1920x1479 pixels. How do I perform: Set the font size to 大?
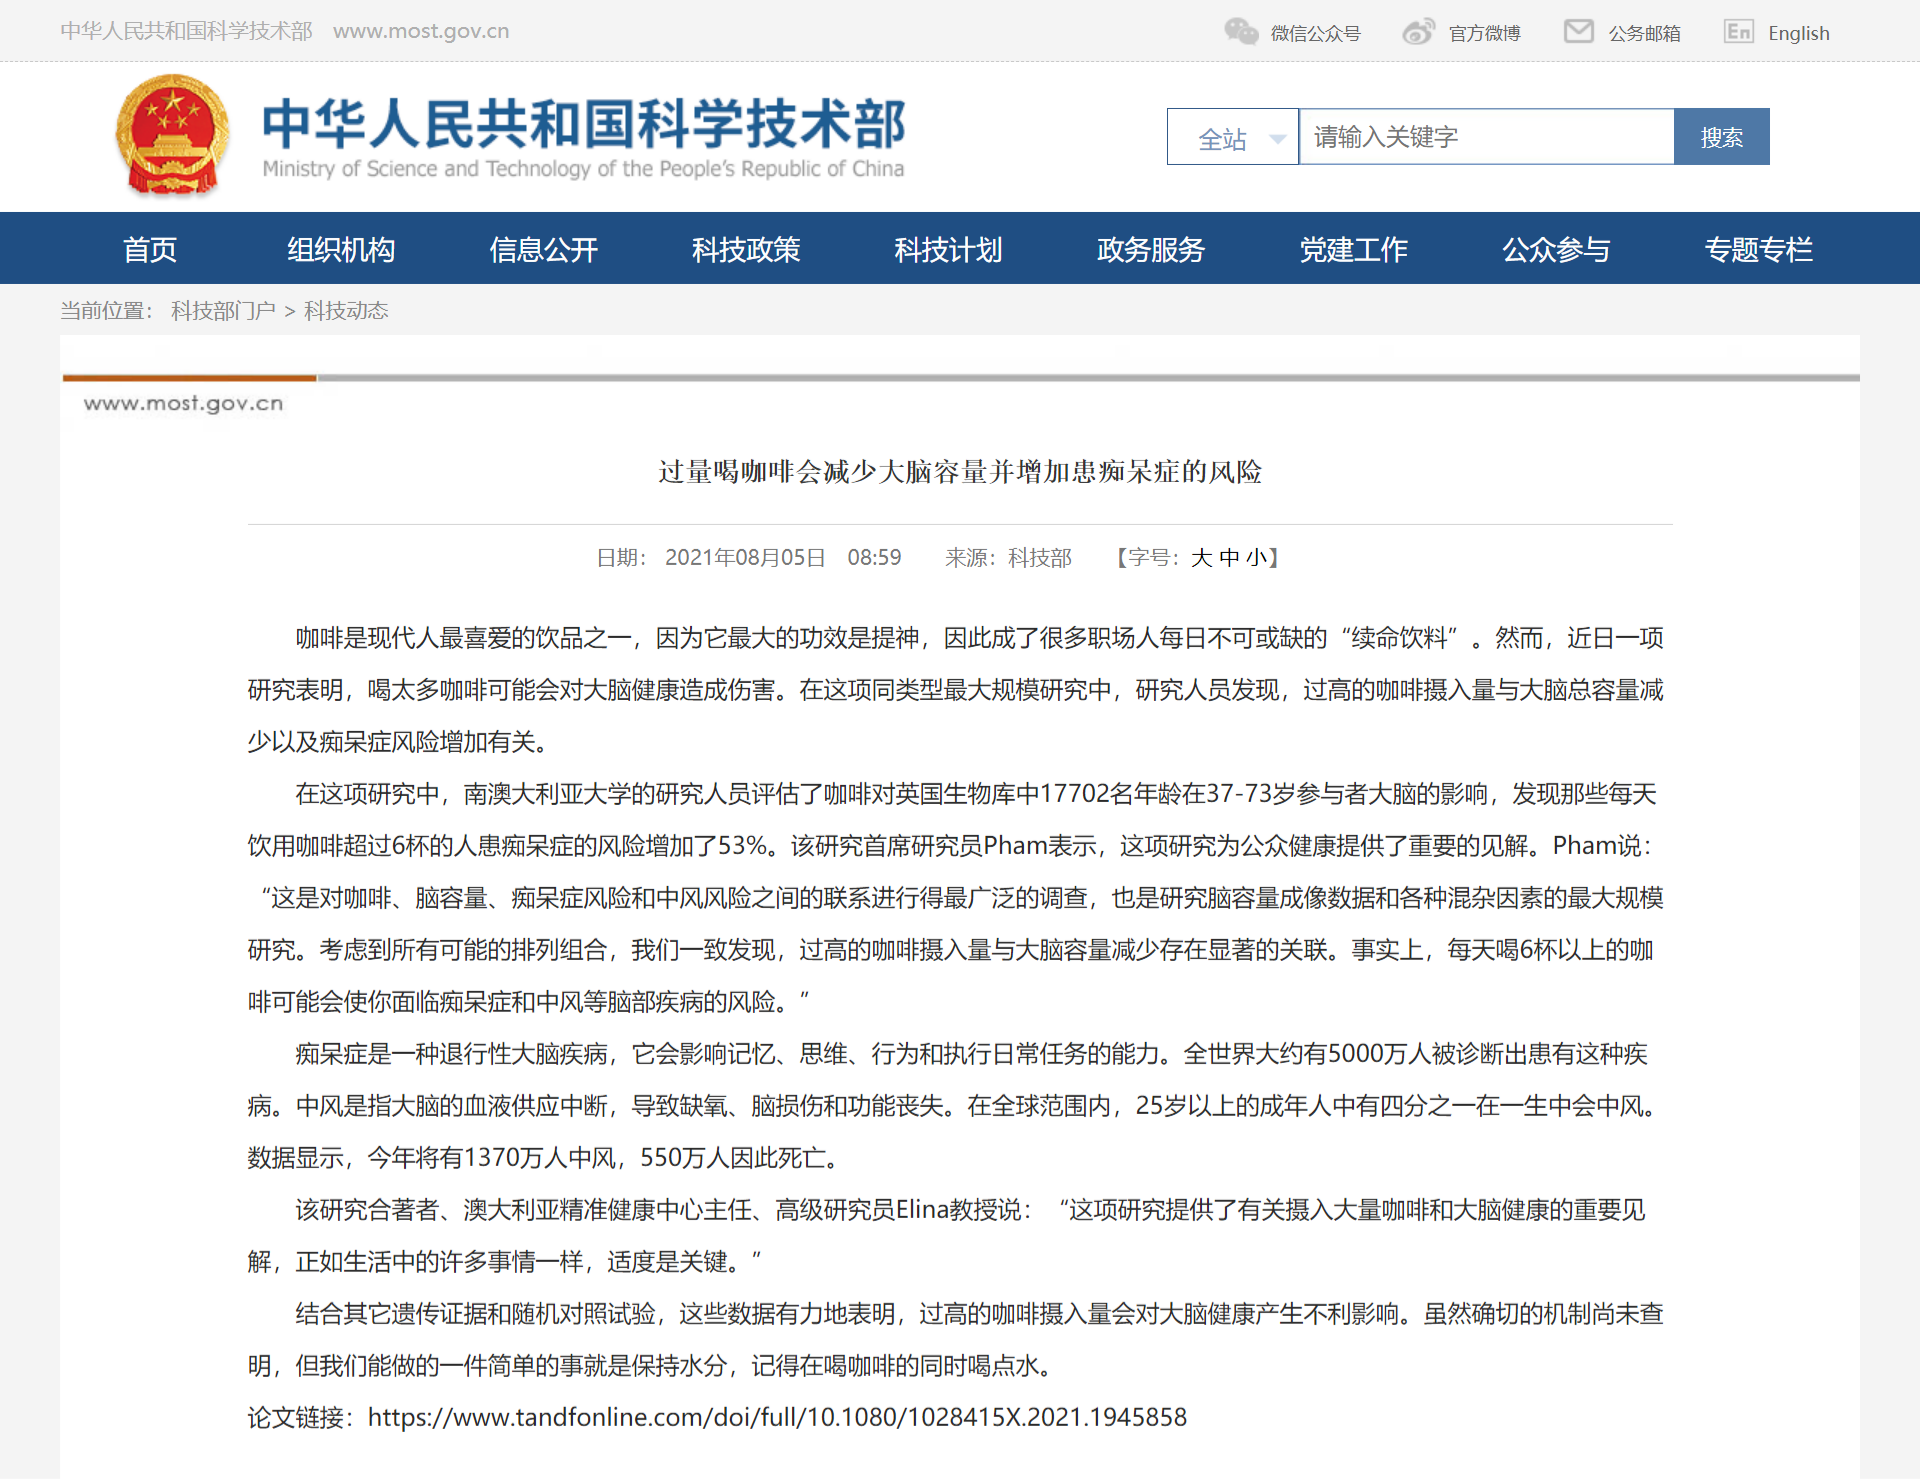tap(1201, 558)
